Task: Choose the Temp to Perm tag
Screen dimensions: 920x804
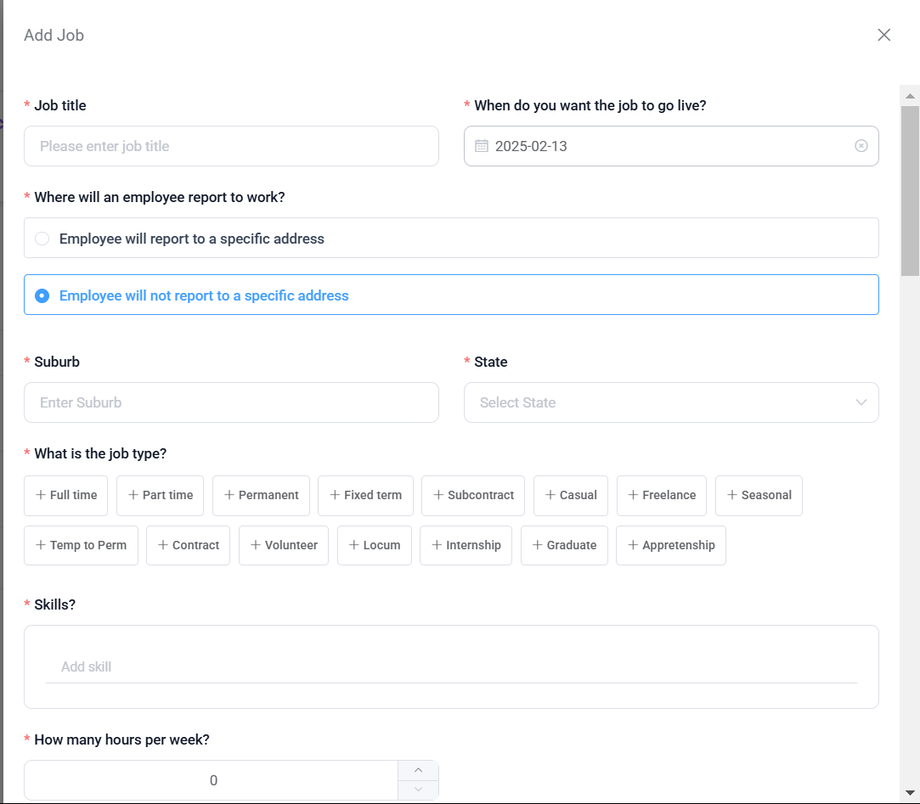Action: (x=81, y=545)
